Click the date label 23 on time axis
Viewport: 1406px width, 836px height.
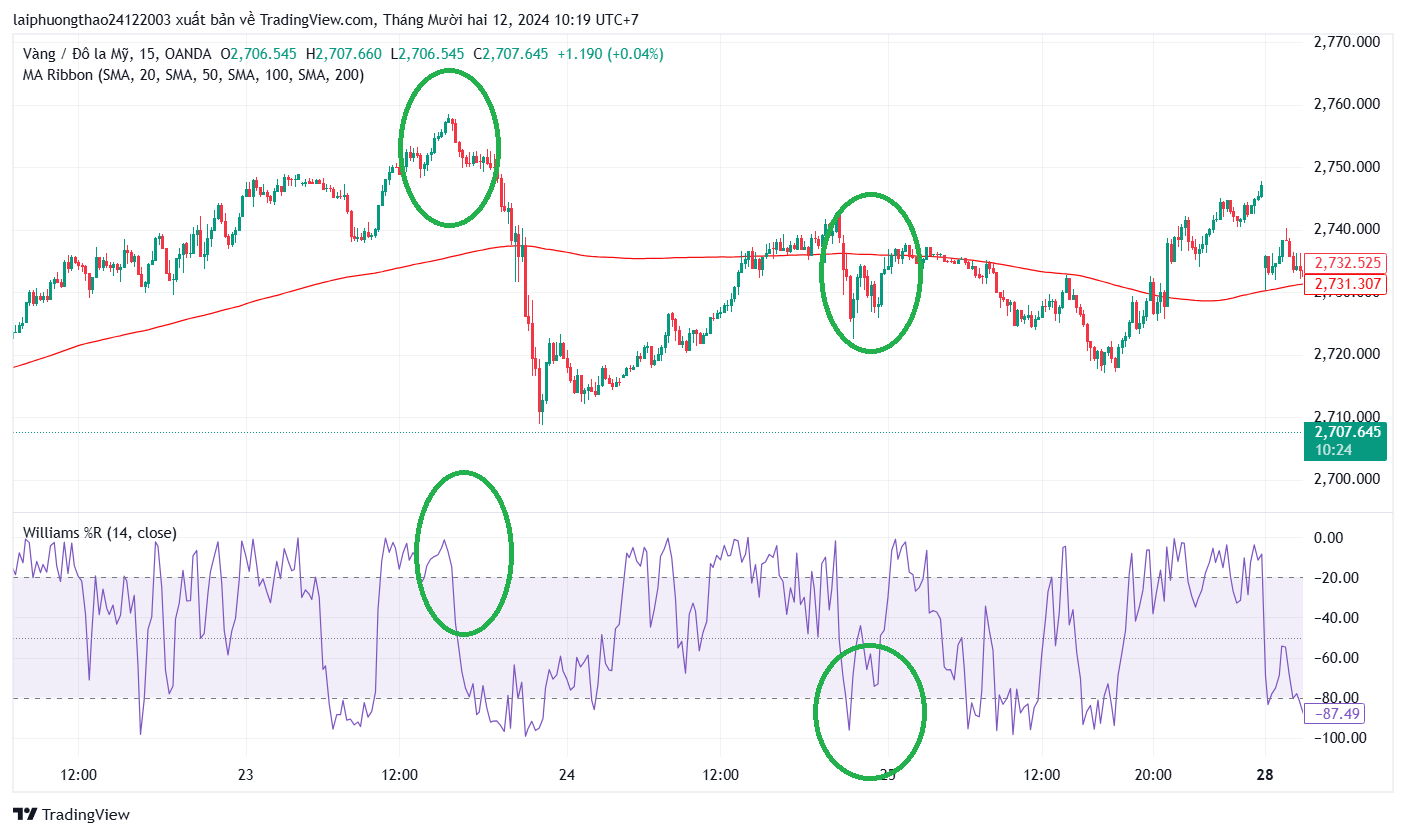246,775
